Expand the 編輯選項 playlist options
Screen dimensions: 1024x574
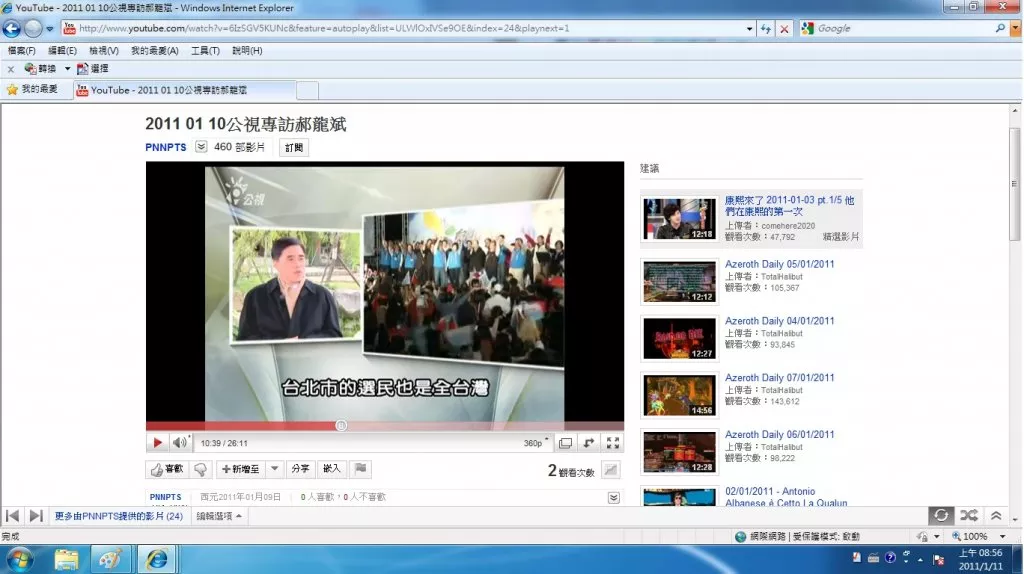[219, 516]
